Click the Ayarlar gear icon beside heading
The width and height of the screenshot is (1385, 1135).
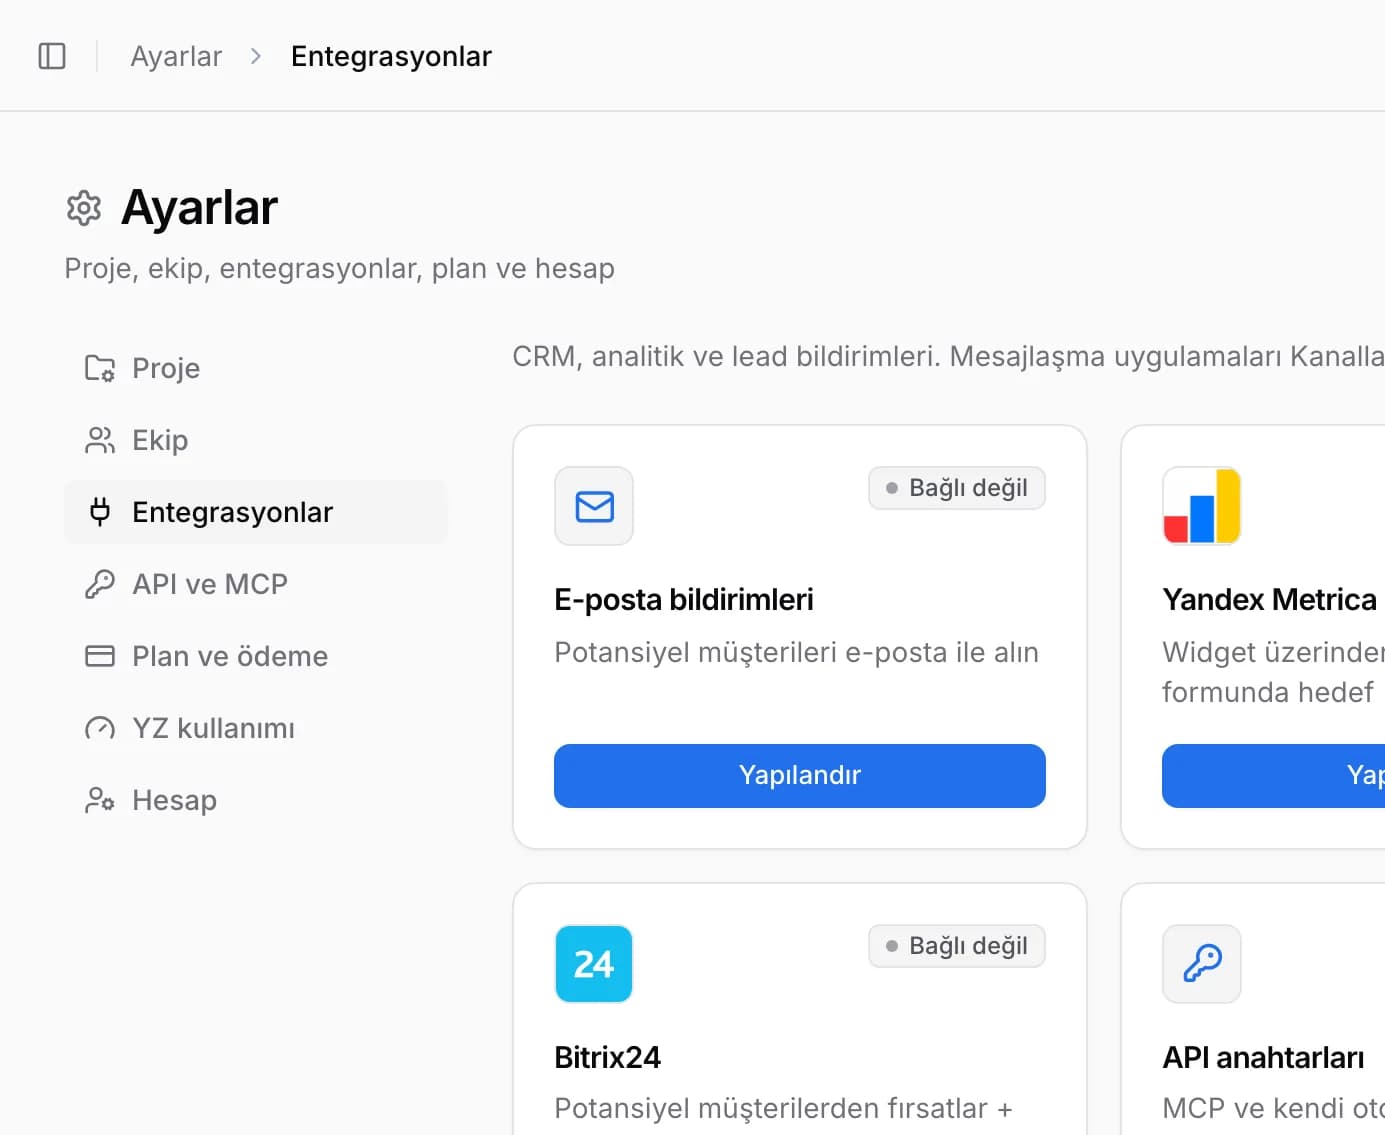84,208
